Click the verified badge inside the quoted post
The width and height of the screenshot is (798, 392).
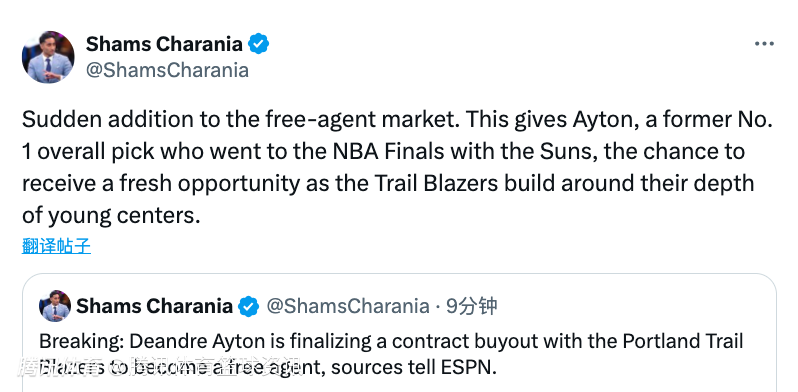pos(248,306)
